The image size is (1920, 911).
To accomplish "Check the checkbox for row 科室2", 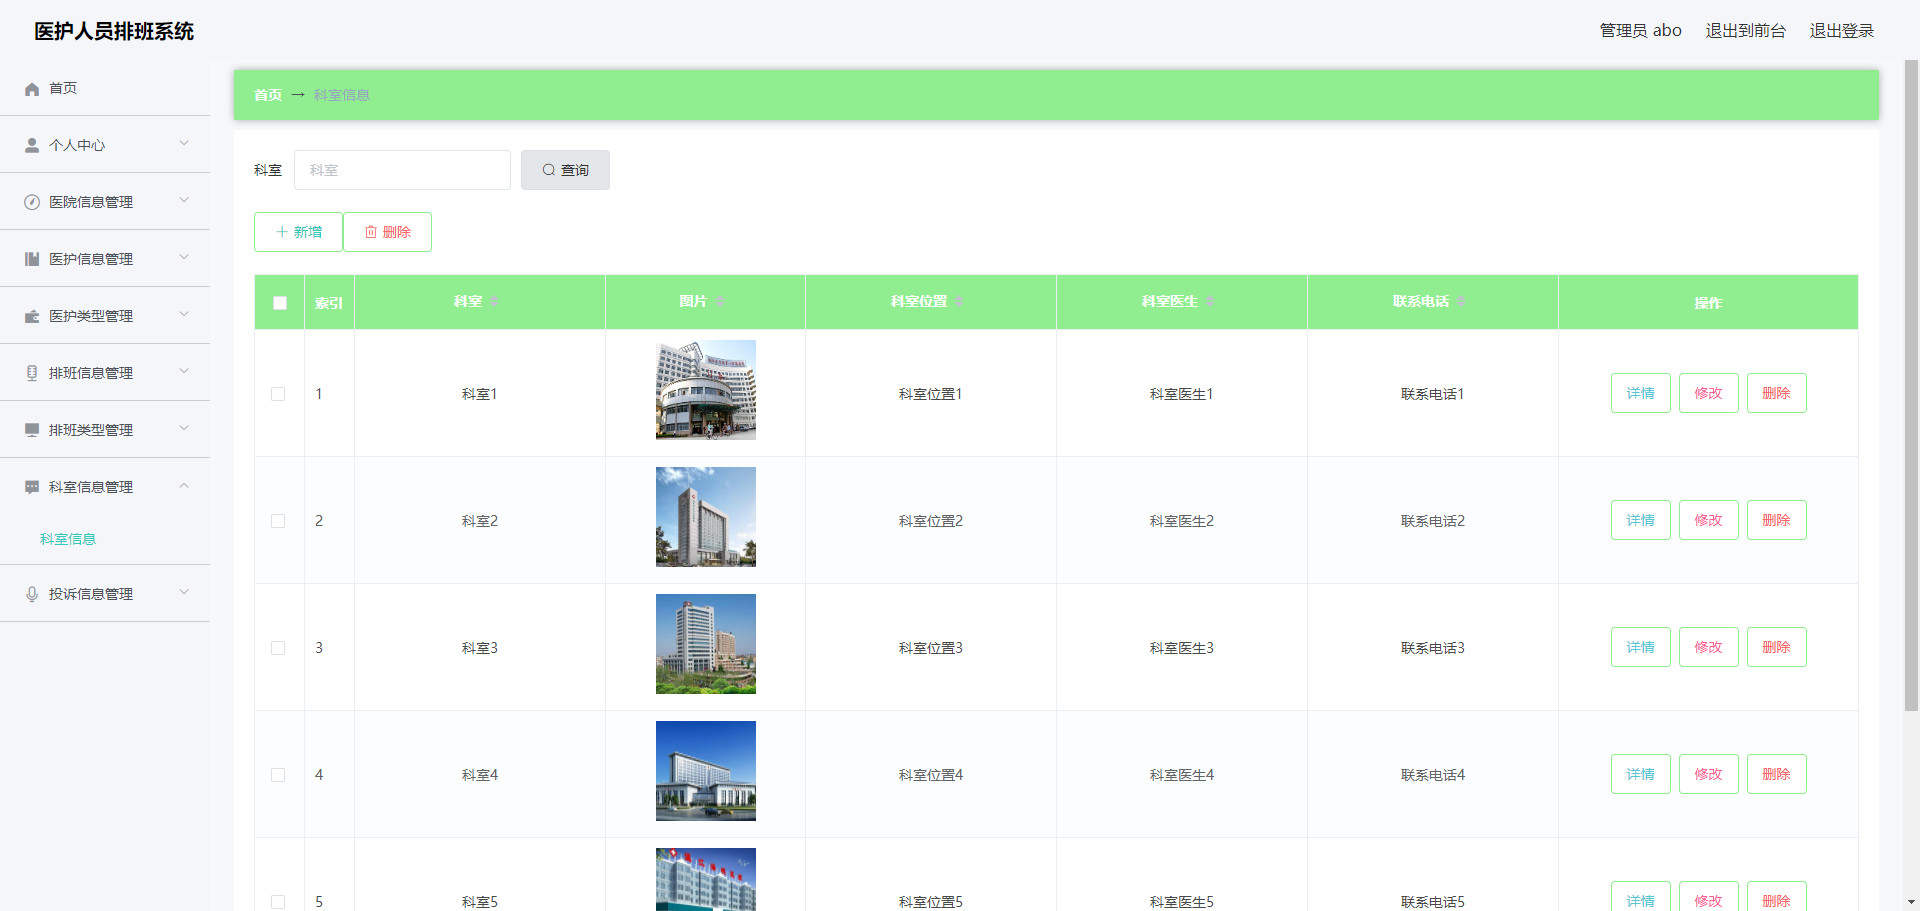I will tap(278, 521).
